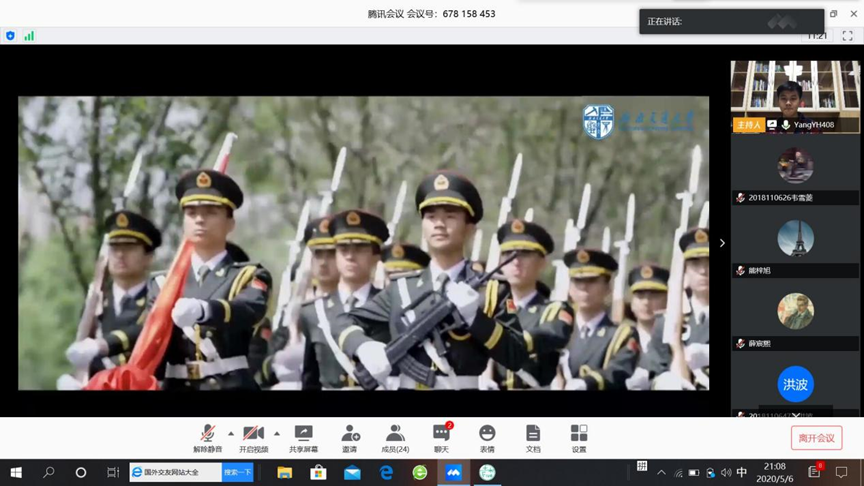Open the 成员(24) members list
The height and width of the screenshot is (486, 864).
(395, 437)
